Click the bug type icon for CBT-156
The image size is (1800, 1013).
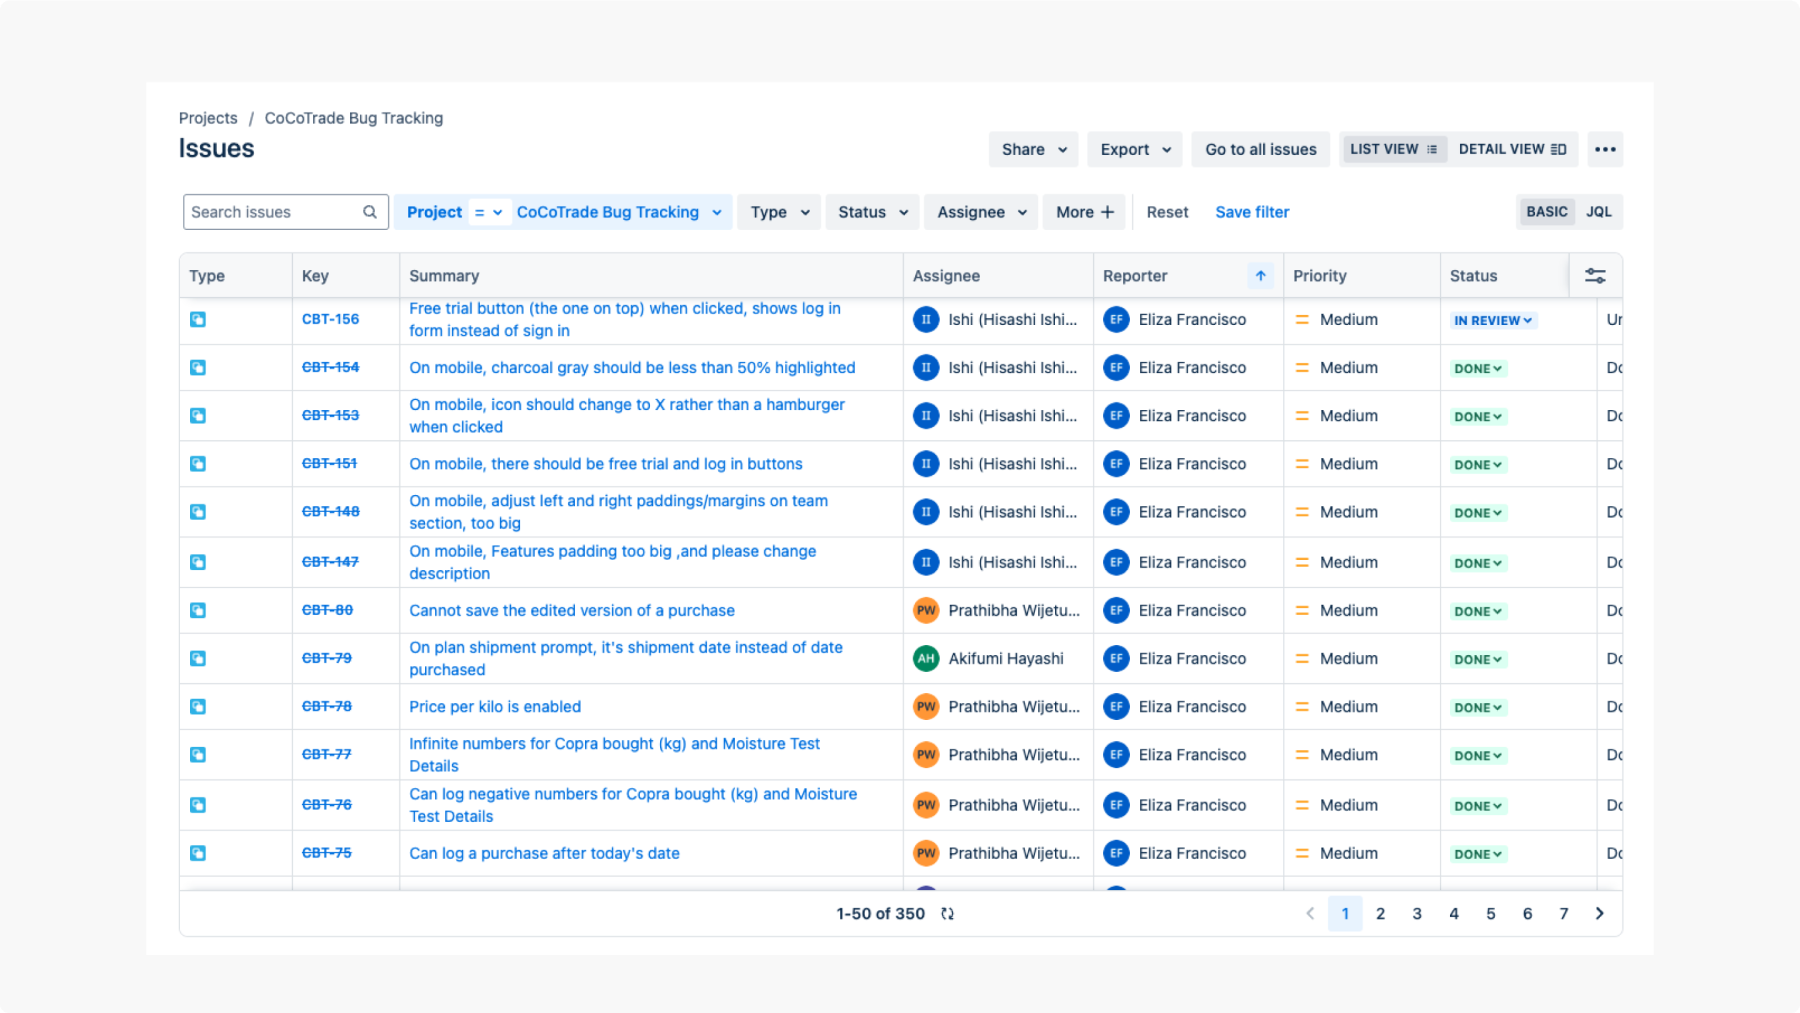tap(198, 319)
